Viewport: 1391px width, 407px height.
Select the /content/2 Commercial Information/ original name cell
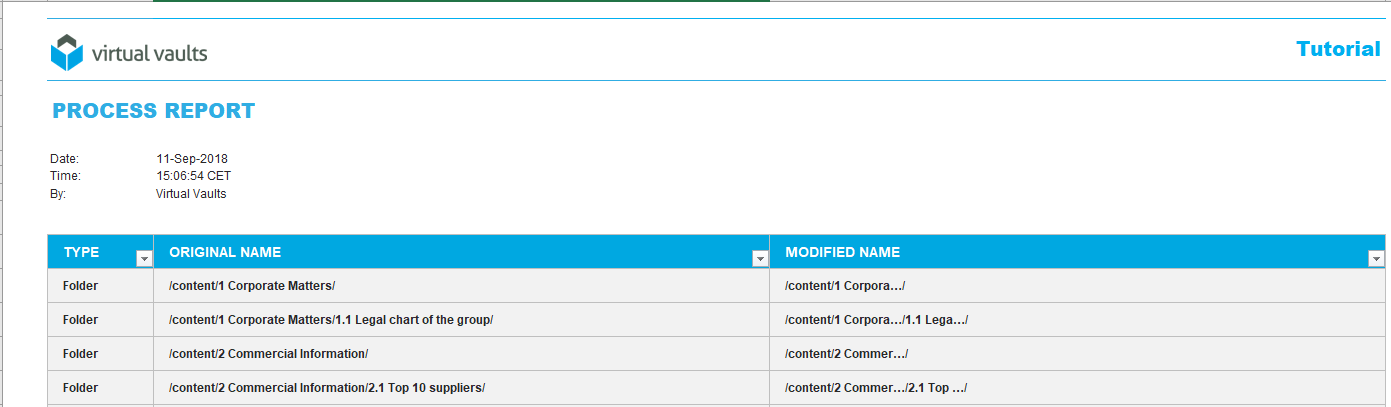click(268, 354)
